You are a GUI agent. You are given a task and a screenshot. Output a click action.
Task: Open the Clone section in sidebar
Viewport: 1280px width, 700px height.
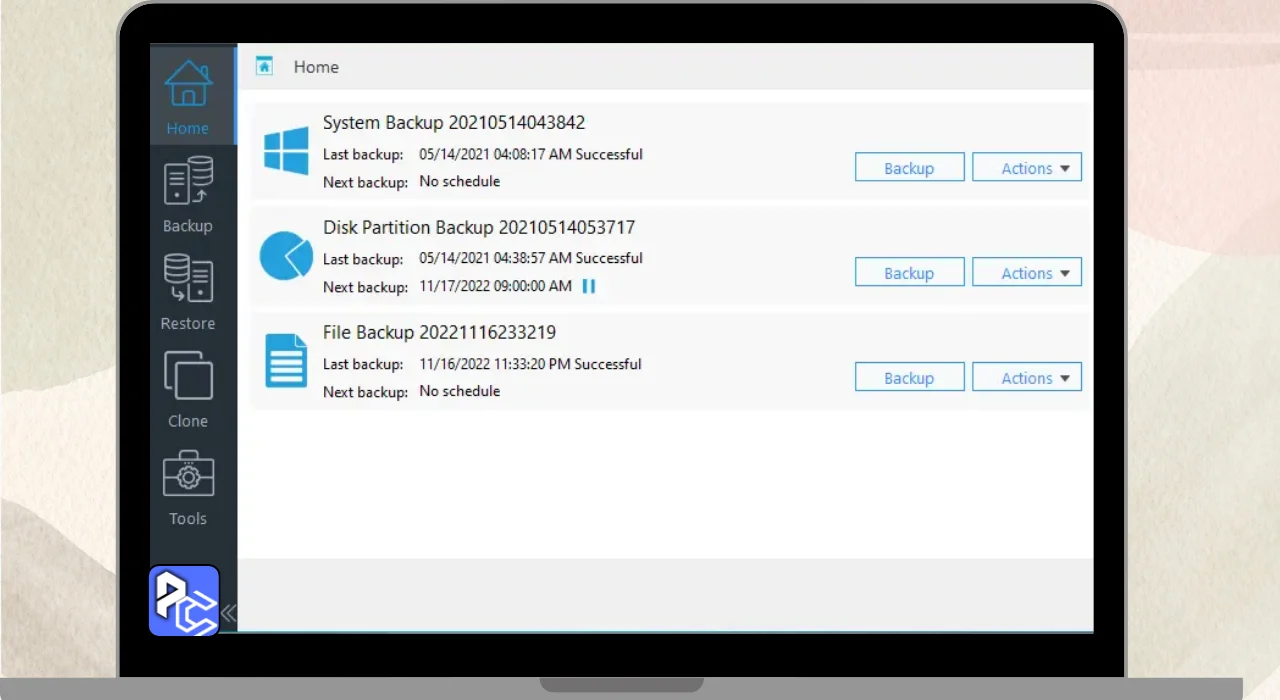pyautogui.click(x=188, y=390)
